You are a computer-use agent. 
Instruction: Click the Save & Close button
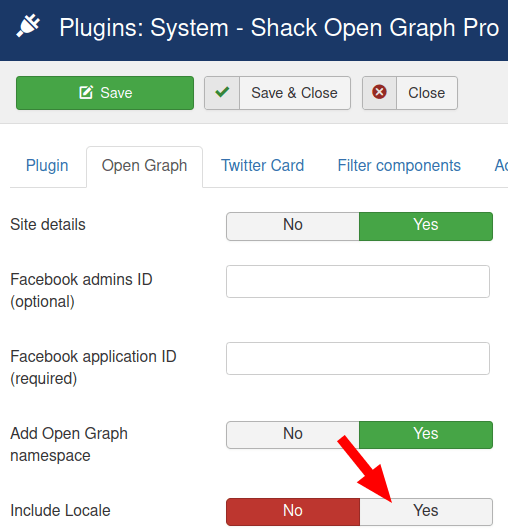click(277, 93)
